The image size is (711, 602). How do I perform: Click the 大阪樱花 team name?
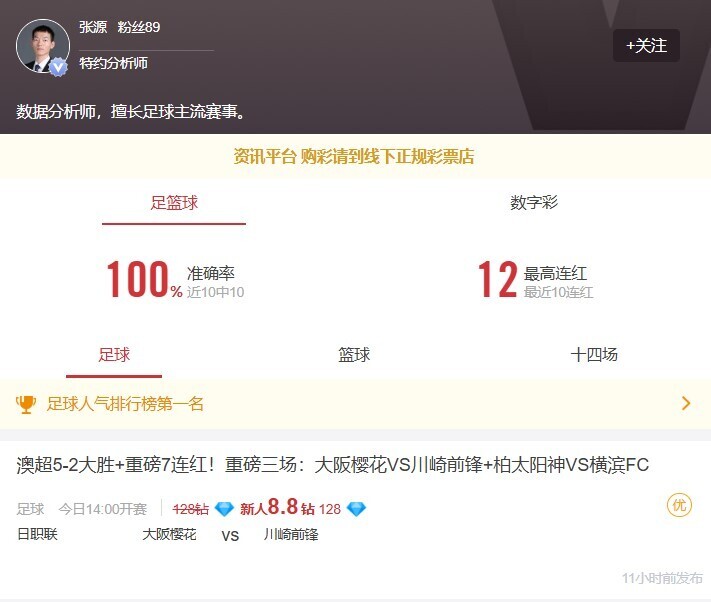tap(169, 534)
